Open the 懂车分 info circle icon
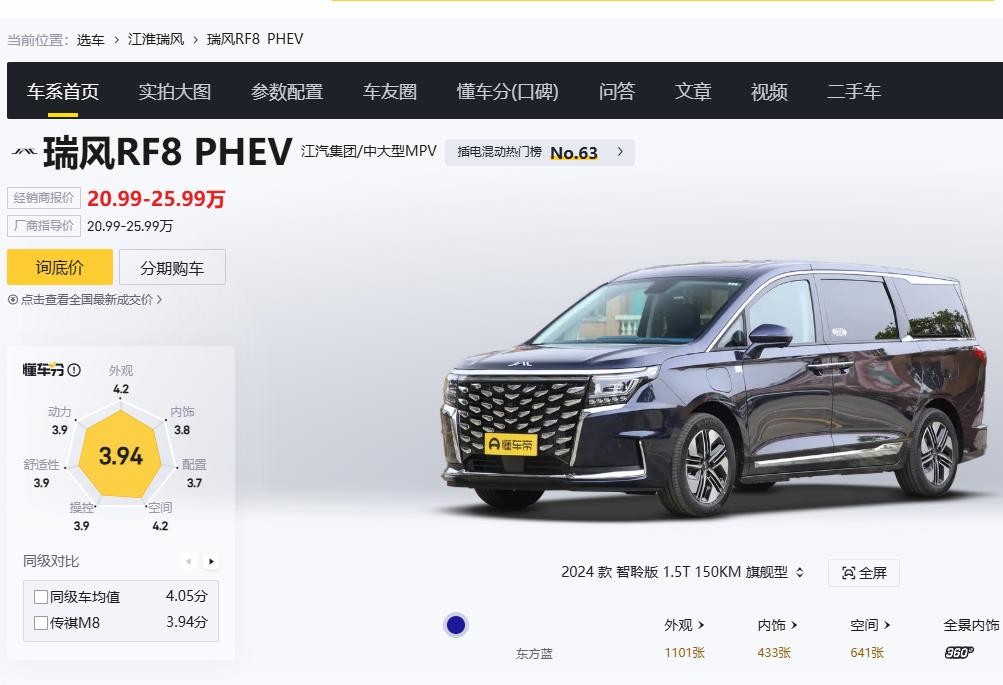 pos(74,370)
